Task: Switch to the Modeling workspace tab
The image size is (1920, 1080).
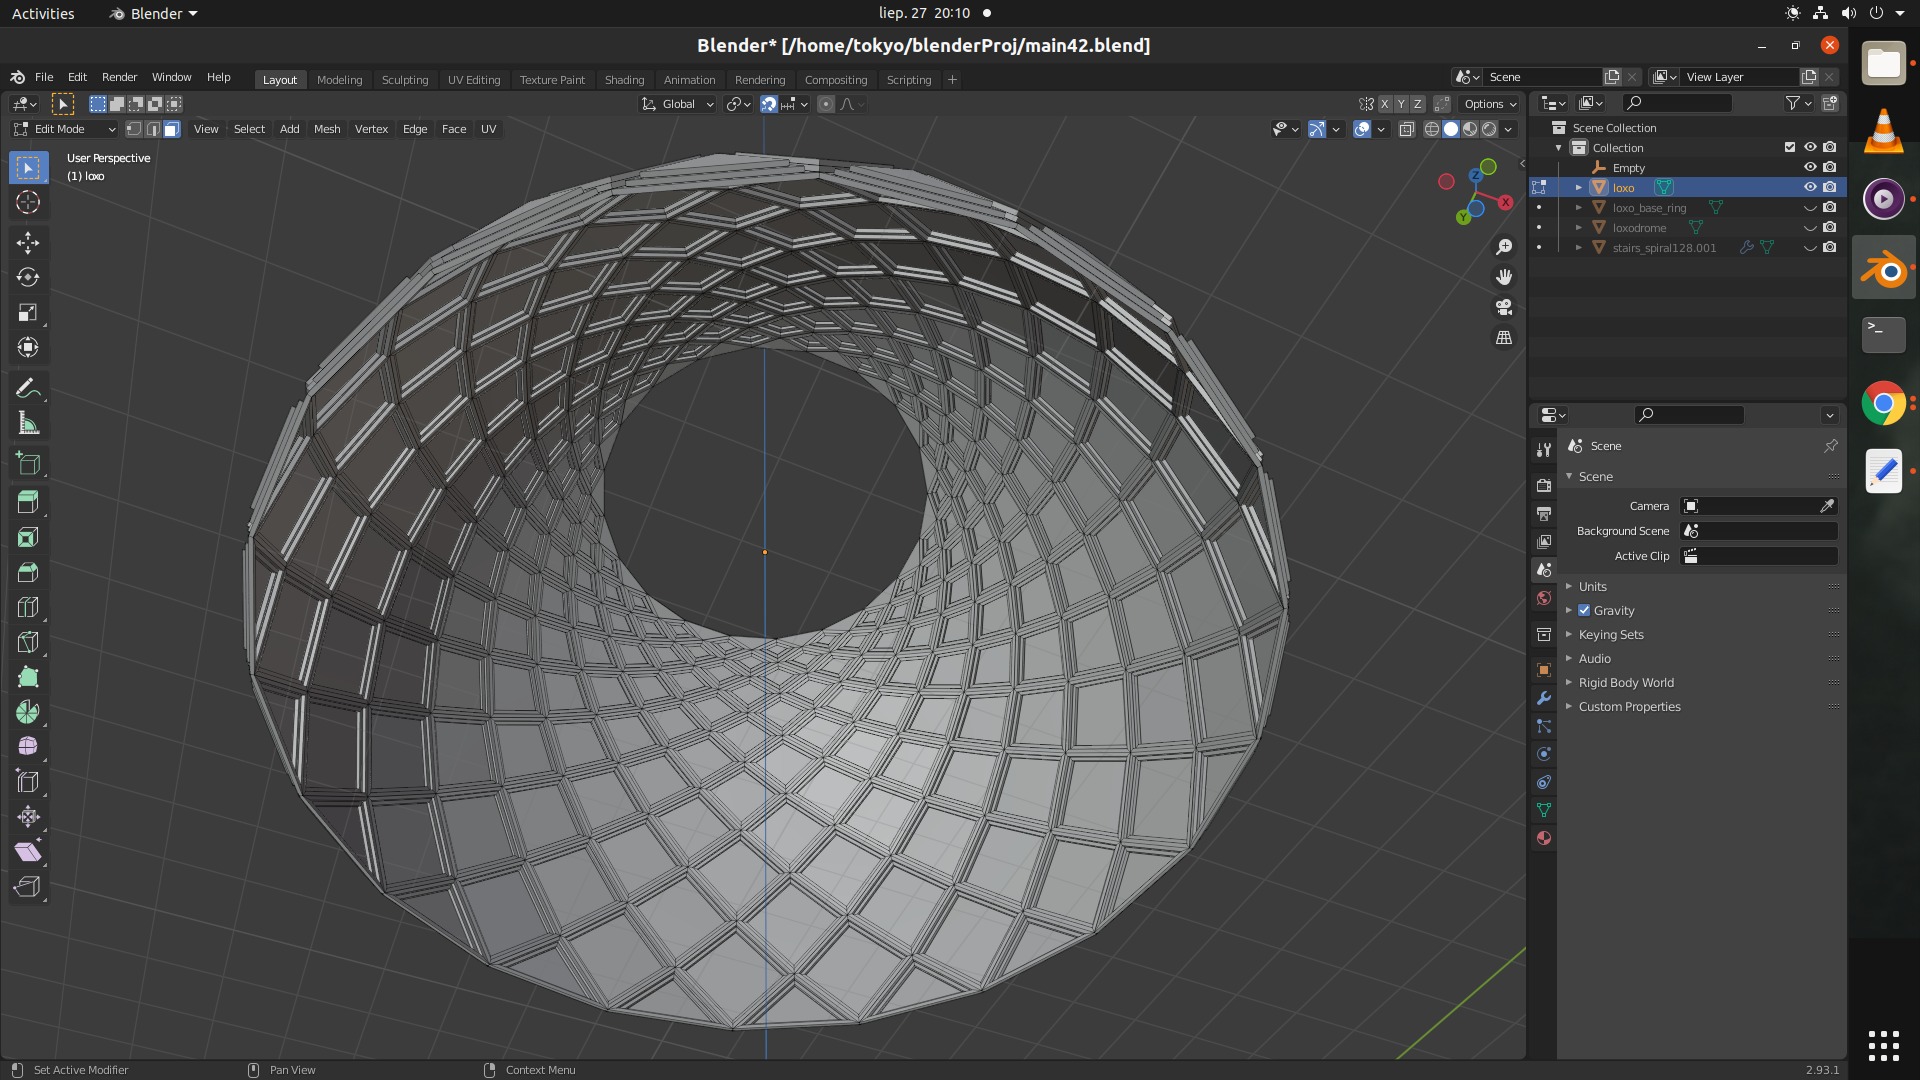Action: (339, 79)
